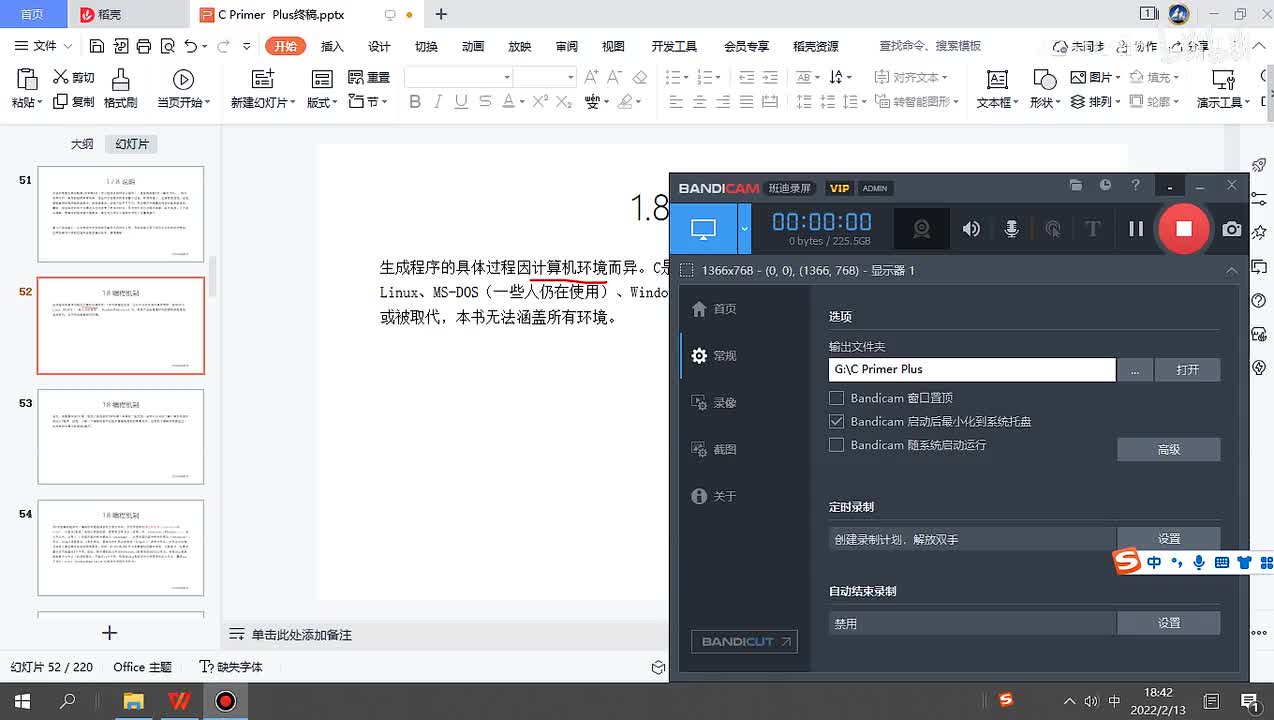The image size is (1274, 720).
Task: Open Bandicam help question mark
Action: [1135, 185]
